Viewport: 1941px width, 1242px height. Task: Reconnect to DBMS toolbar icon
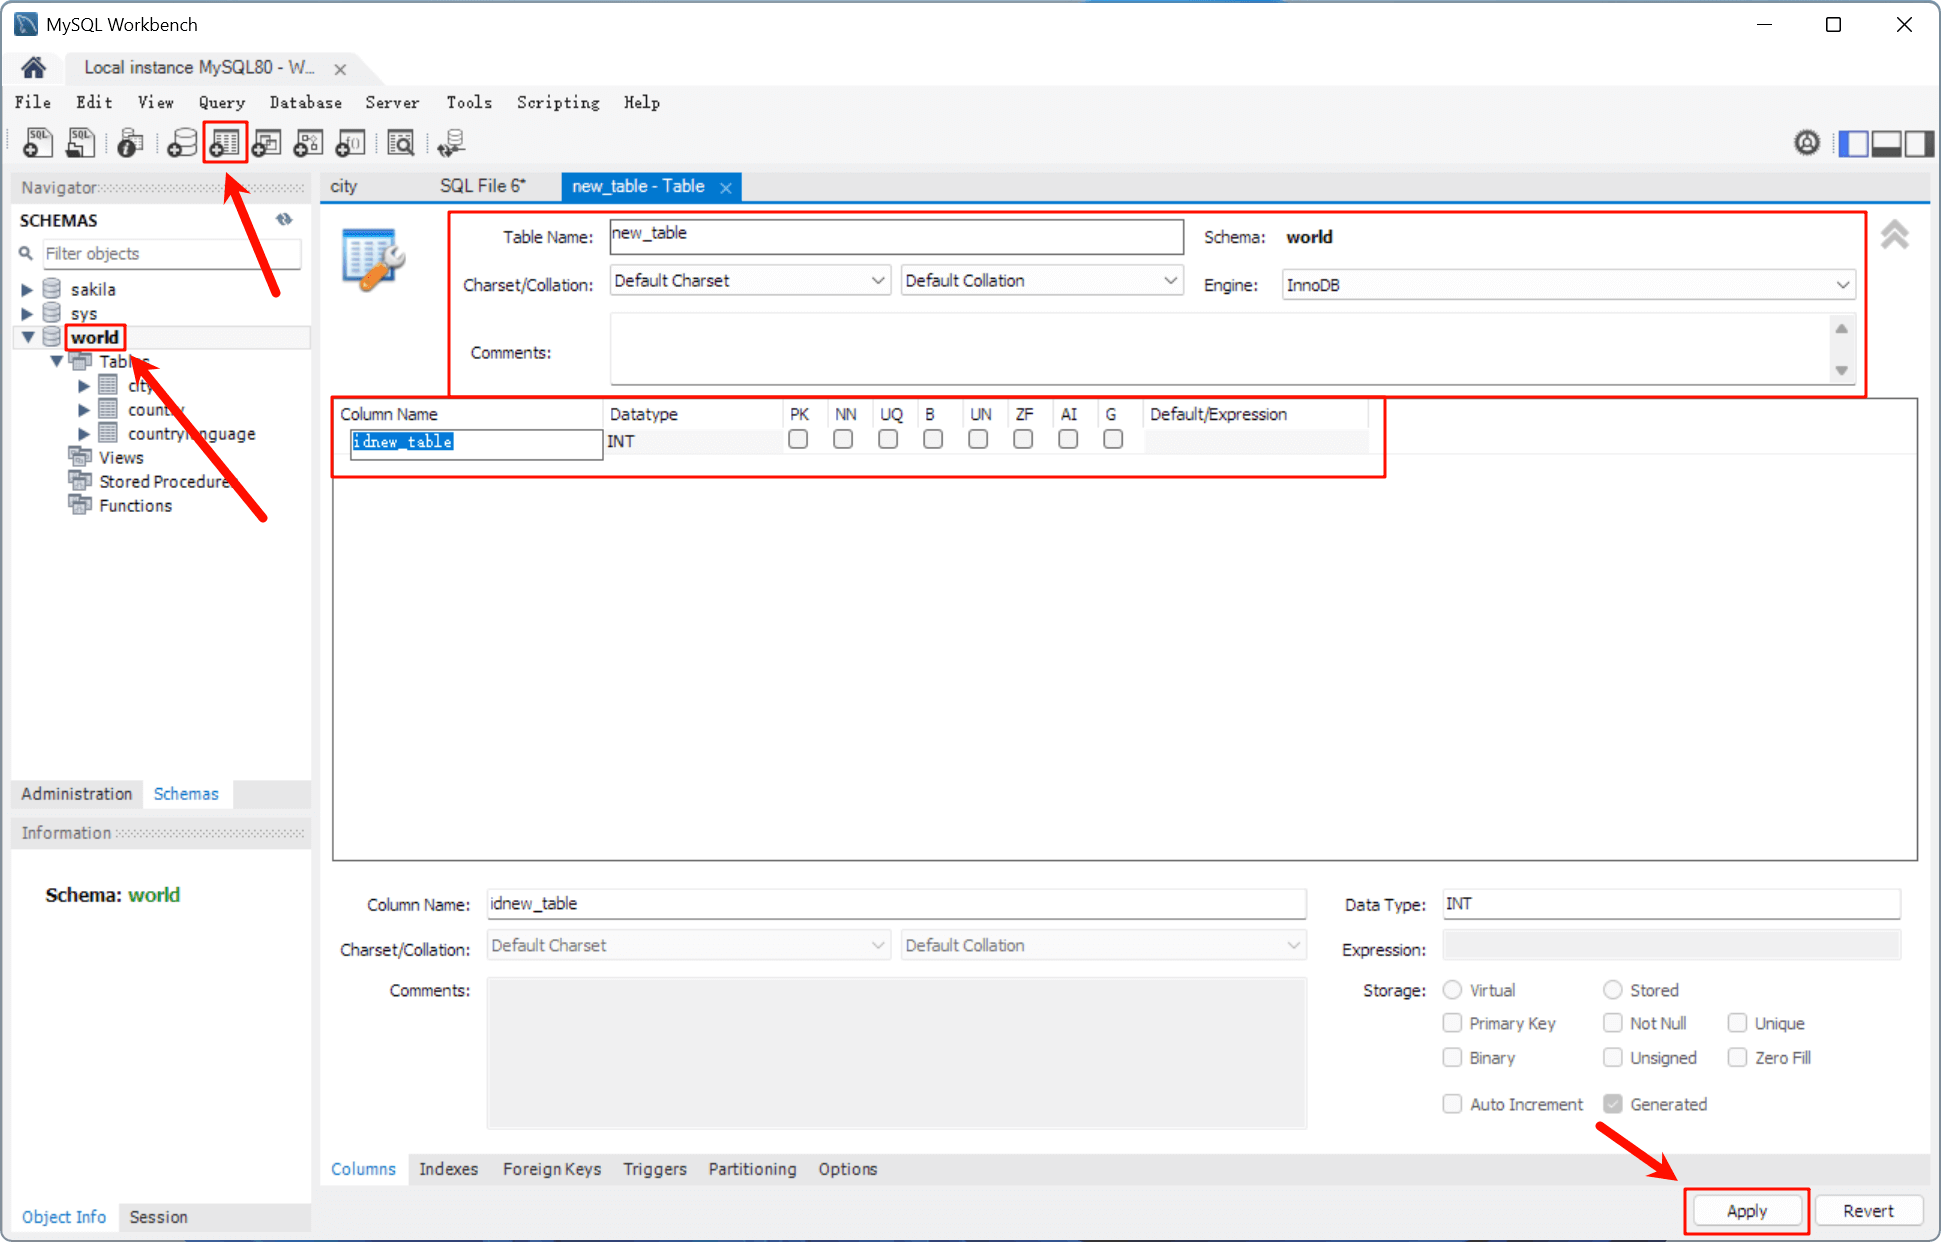[451, 143]
